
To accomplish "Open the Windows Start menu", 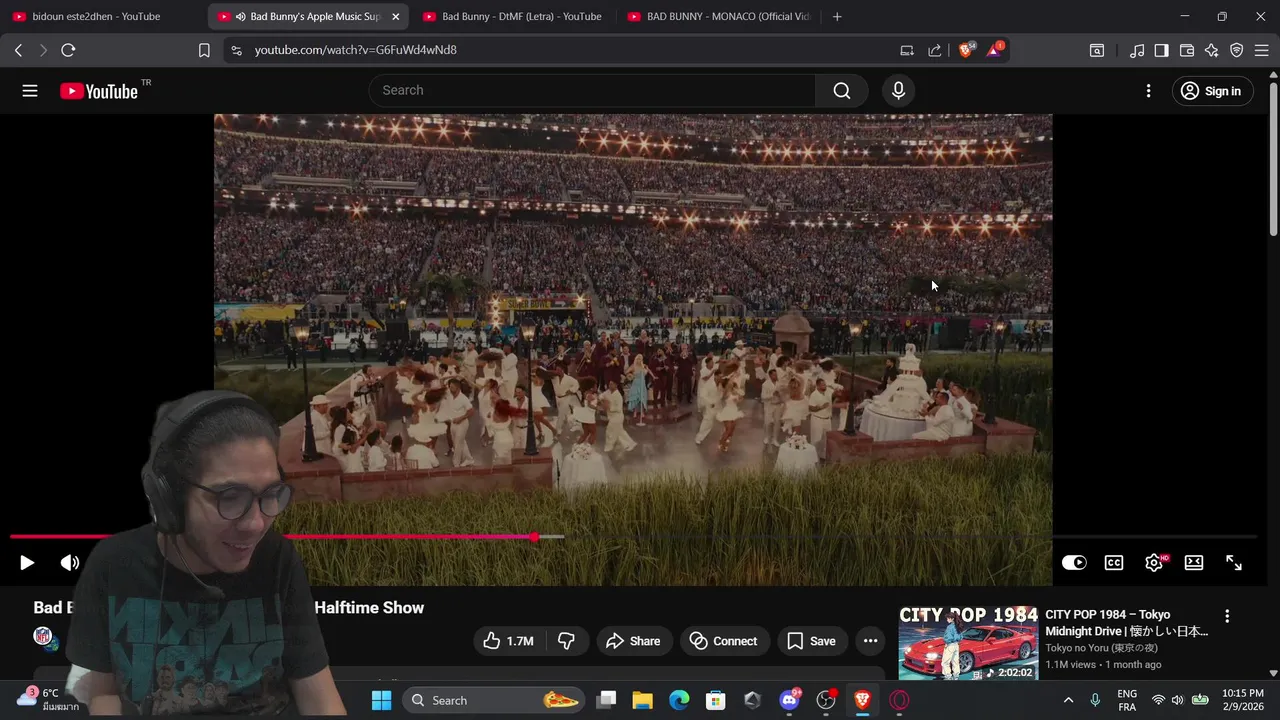I will tap(382, 700).
